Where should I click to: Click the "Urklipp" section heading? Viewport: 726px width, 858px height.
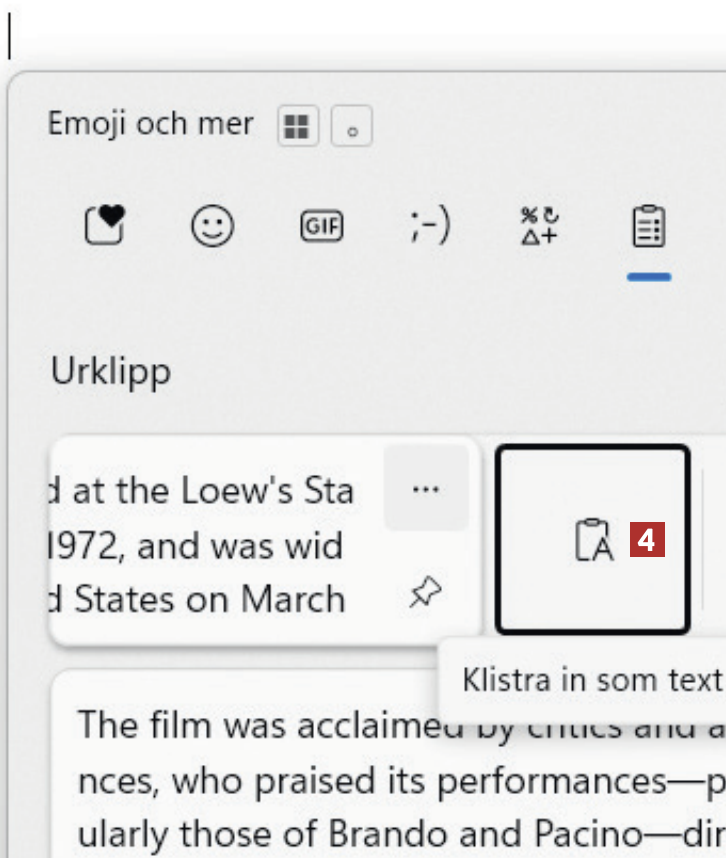coord(111,371)
